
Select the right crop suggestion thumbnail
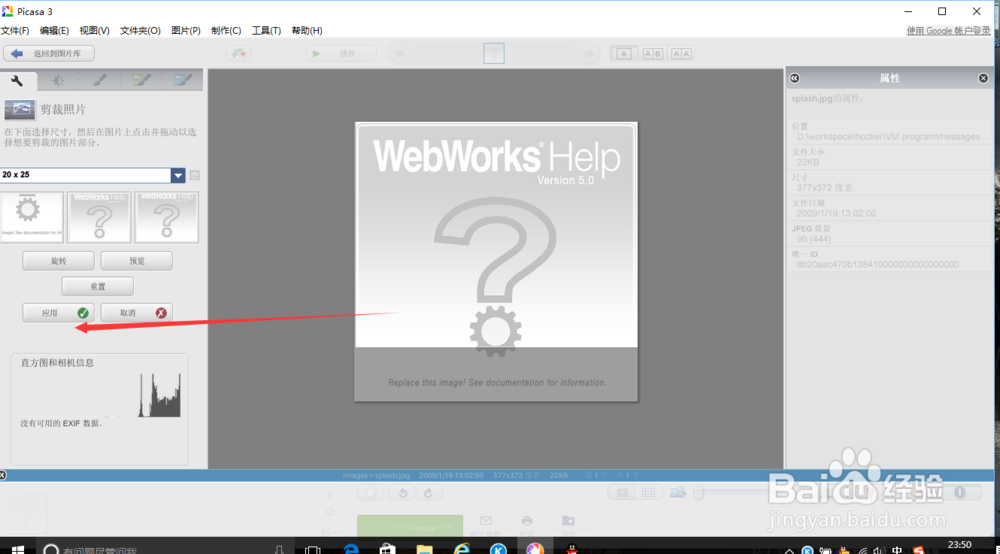point(166,217)
